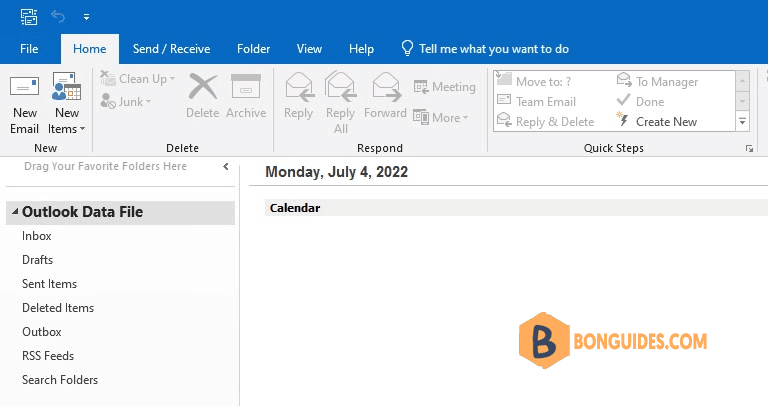Click the New Email envelope icon
This screenshot has height=406, width=768.
coord(24,87)
